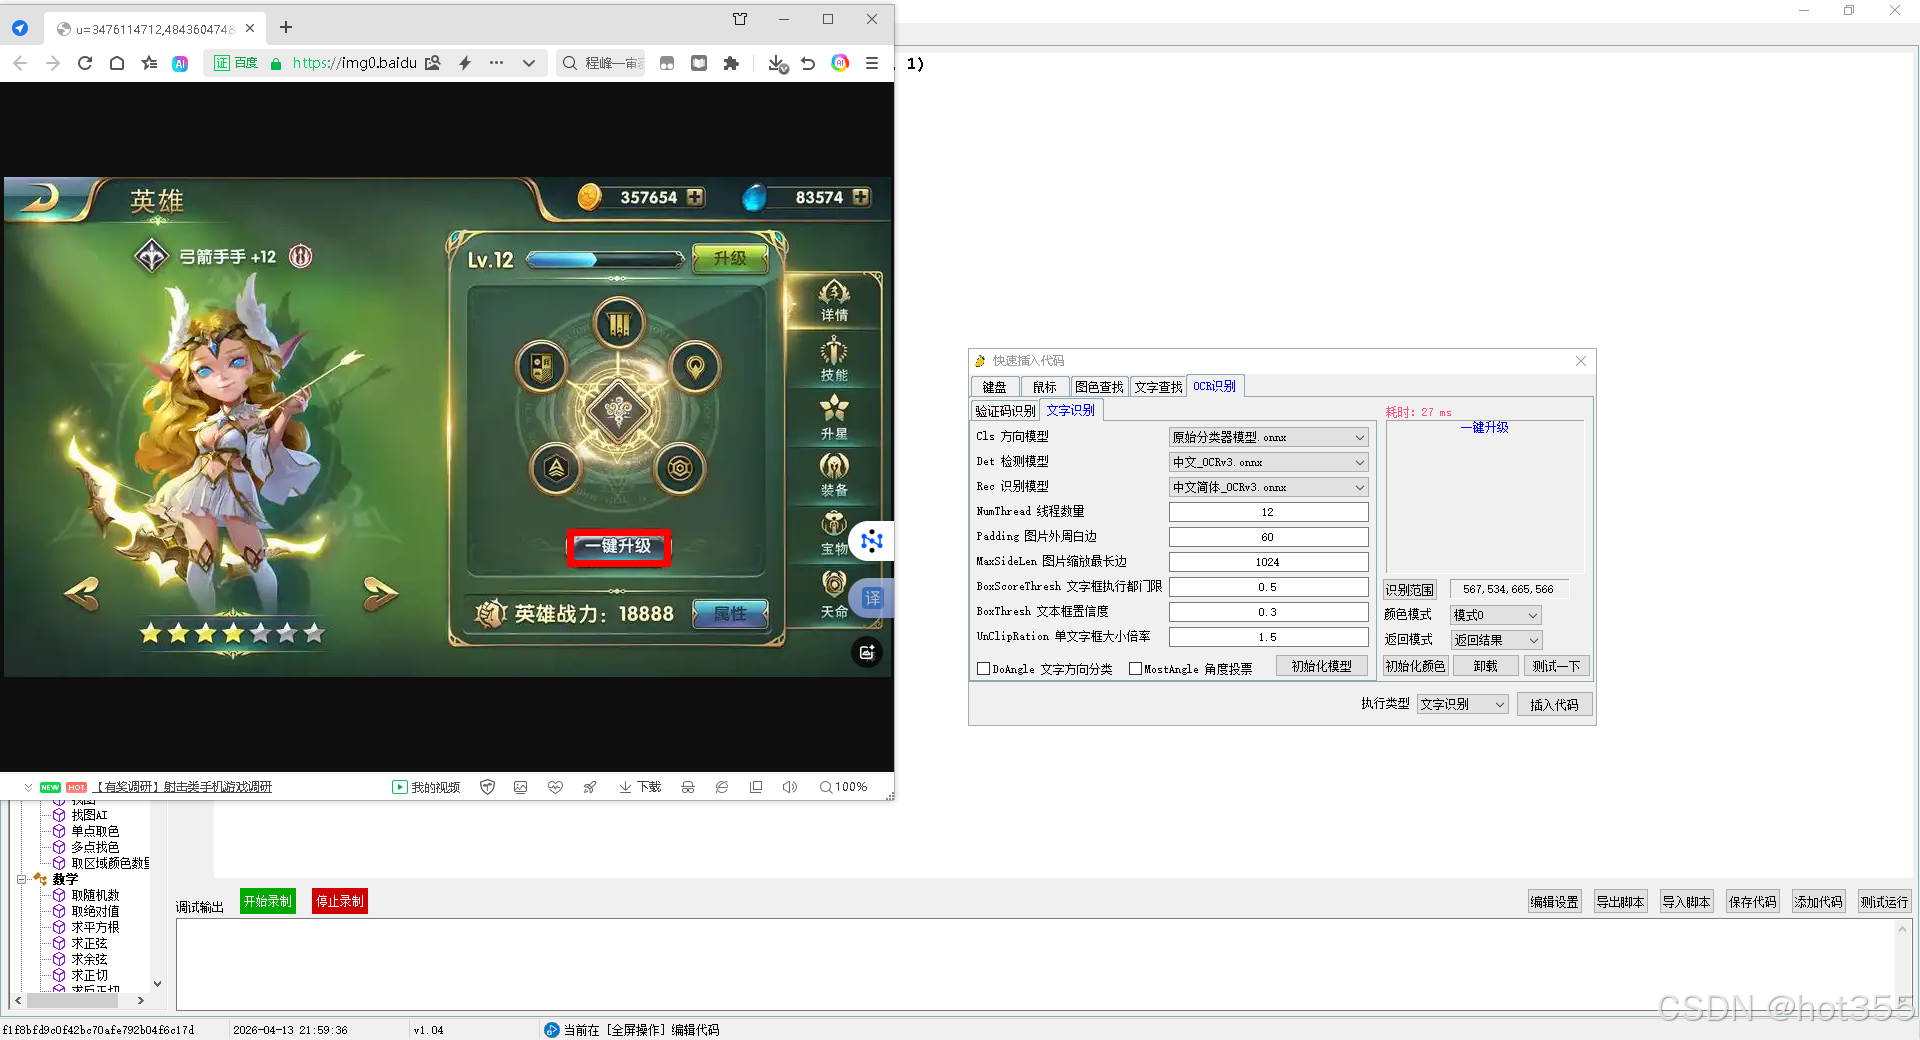Click the lightning speed mode icon
The height and width of the screenshot is (1040, 1920).
coord(465,63)
